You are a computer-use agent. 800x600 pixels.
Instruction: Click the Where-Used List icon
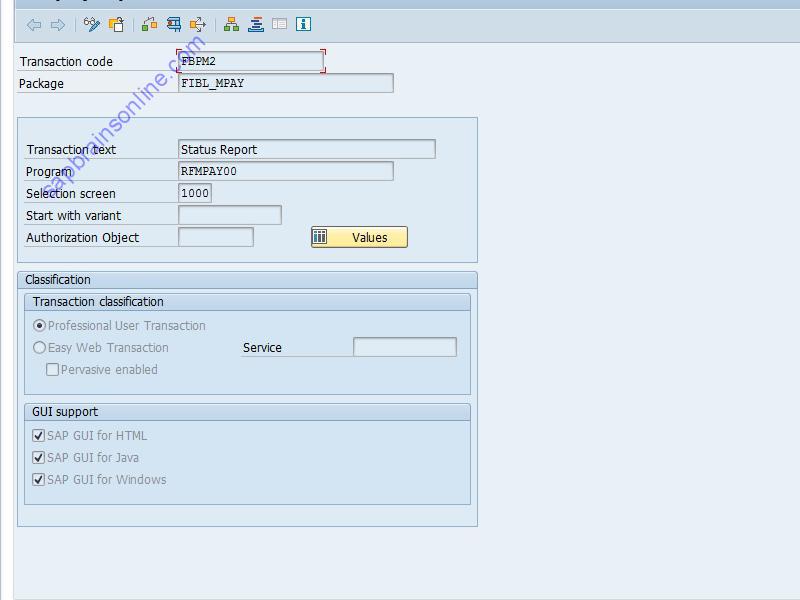[149, 24]
